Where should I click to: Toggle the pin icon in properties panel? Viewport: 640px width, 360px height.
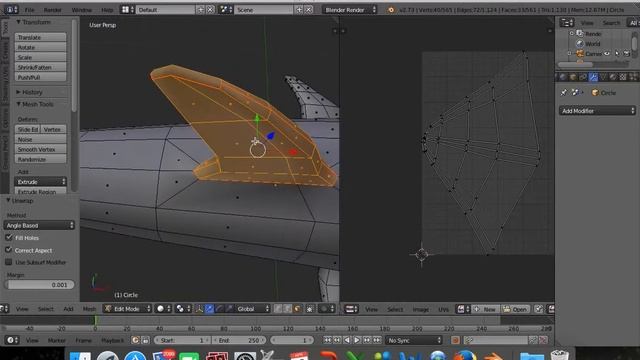pos(563,93)
